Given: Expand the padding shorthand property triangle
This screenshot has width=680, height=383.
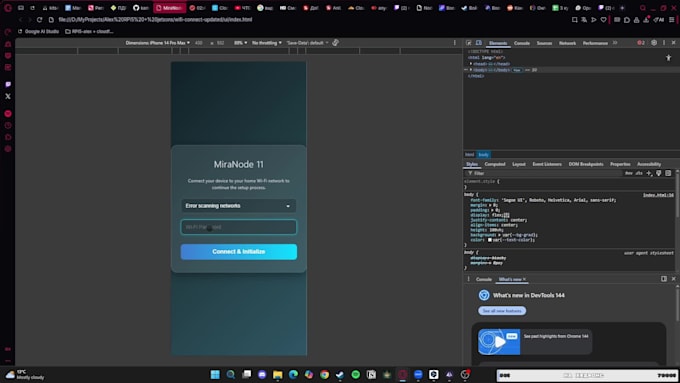Looking at the screenshot, I should (x=492, y=210).
